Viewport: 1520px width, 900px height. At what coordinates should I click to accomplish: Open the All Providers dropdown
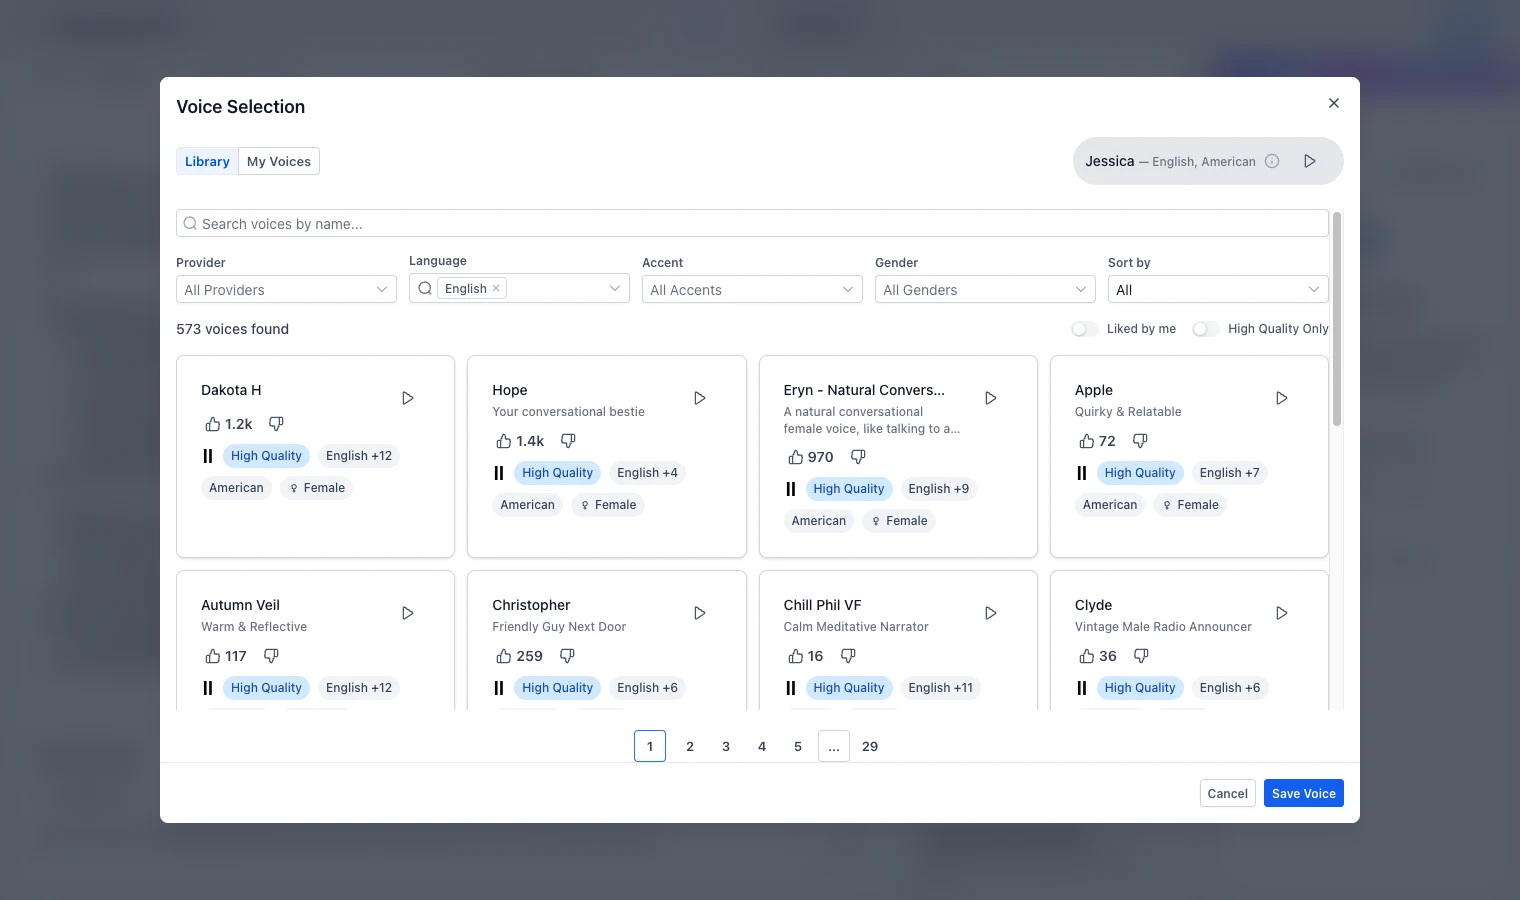[286, 290]
